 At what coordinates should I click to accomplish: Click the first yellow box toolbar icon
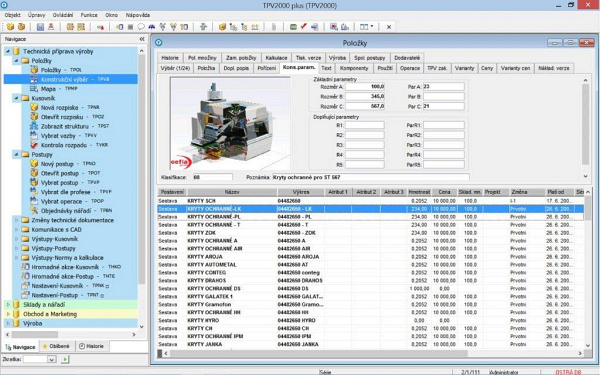[x=10, y=27]
